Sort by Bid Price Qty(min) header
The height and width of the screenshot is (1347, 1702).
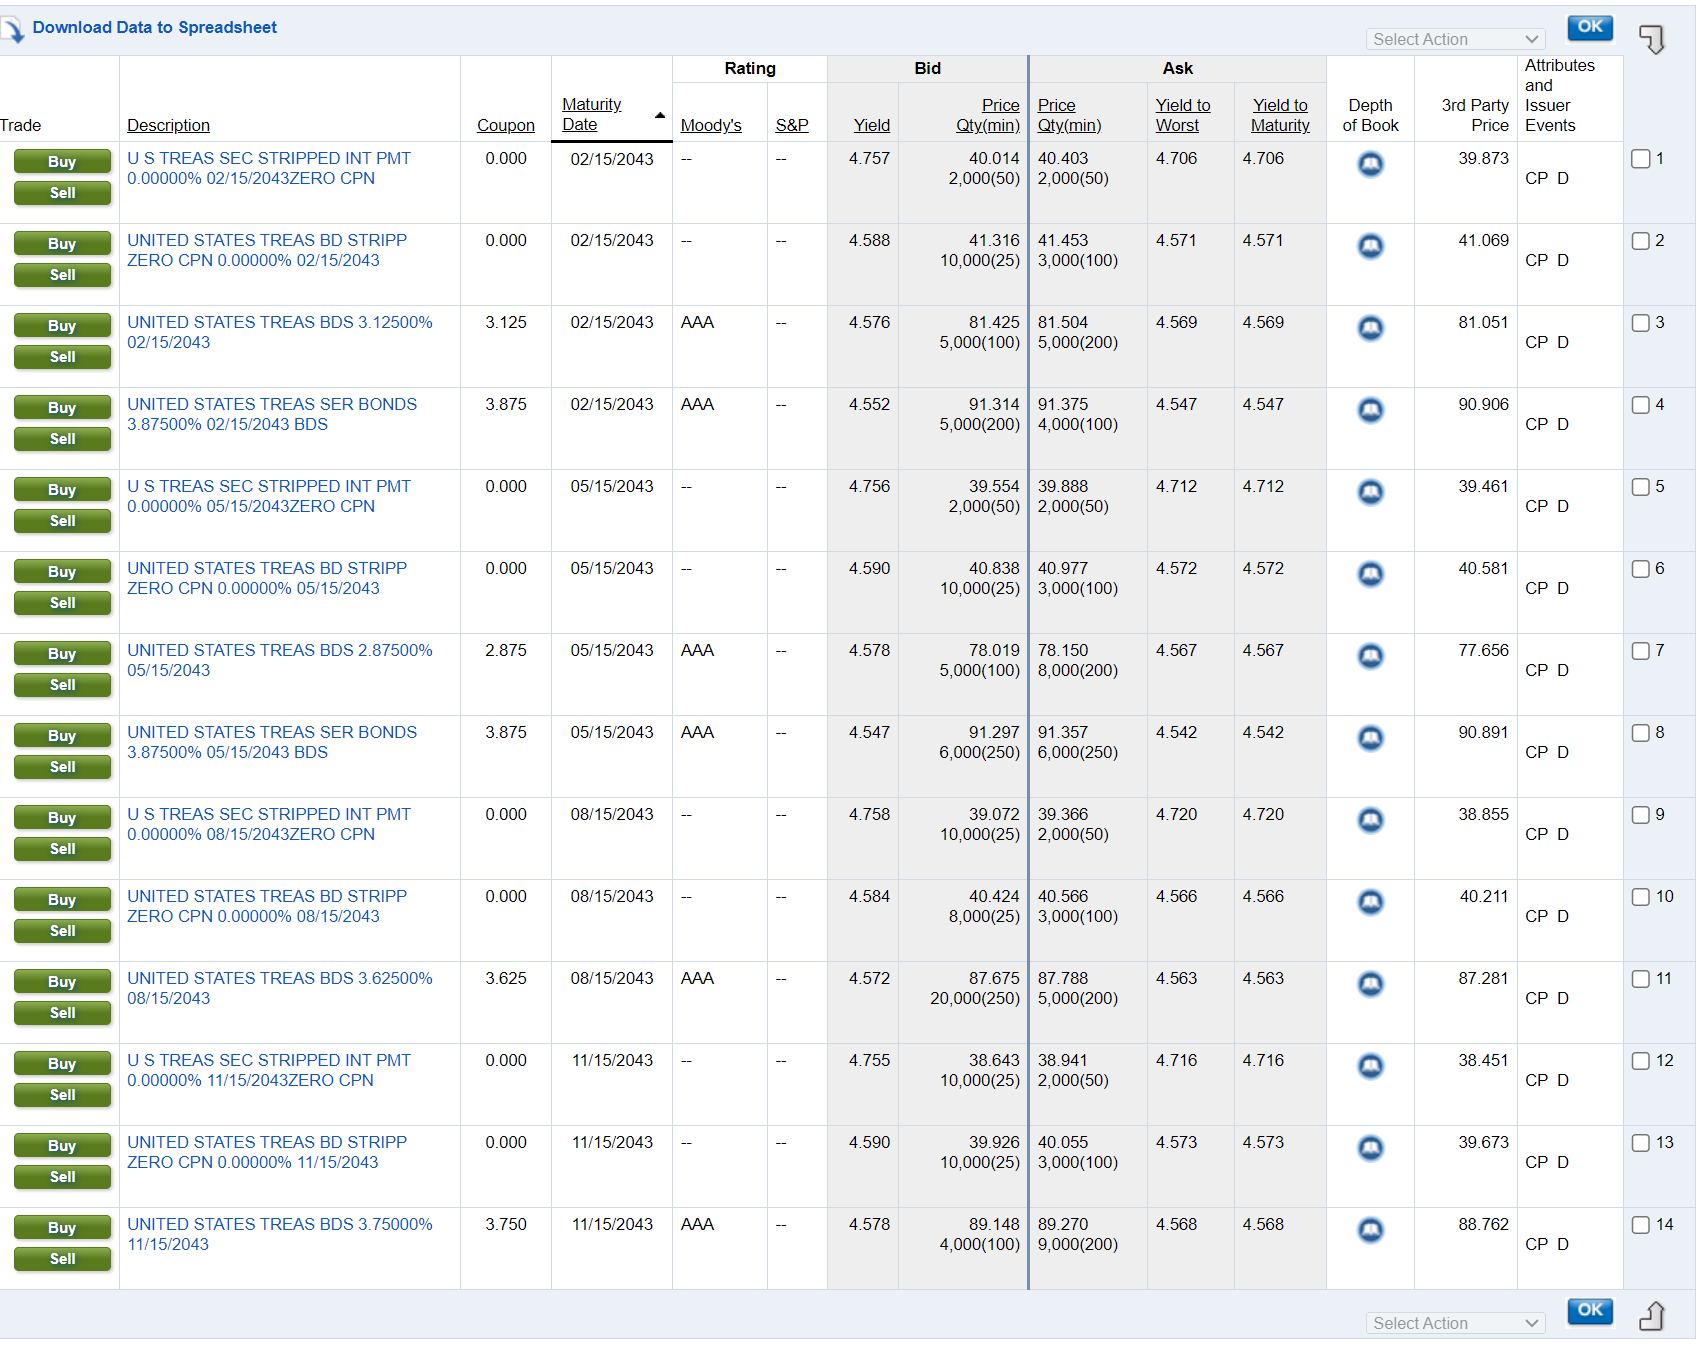(x=988, y=115)
